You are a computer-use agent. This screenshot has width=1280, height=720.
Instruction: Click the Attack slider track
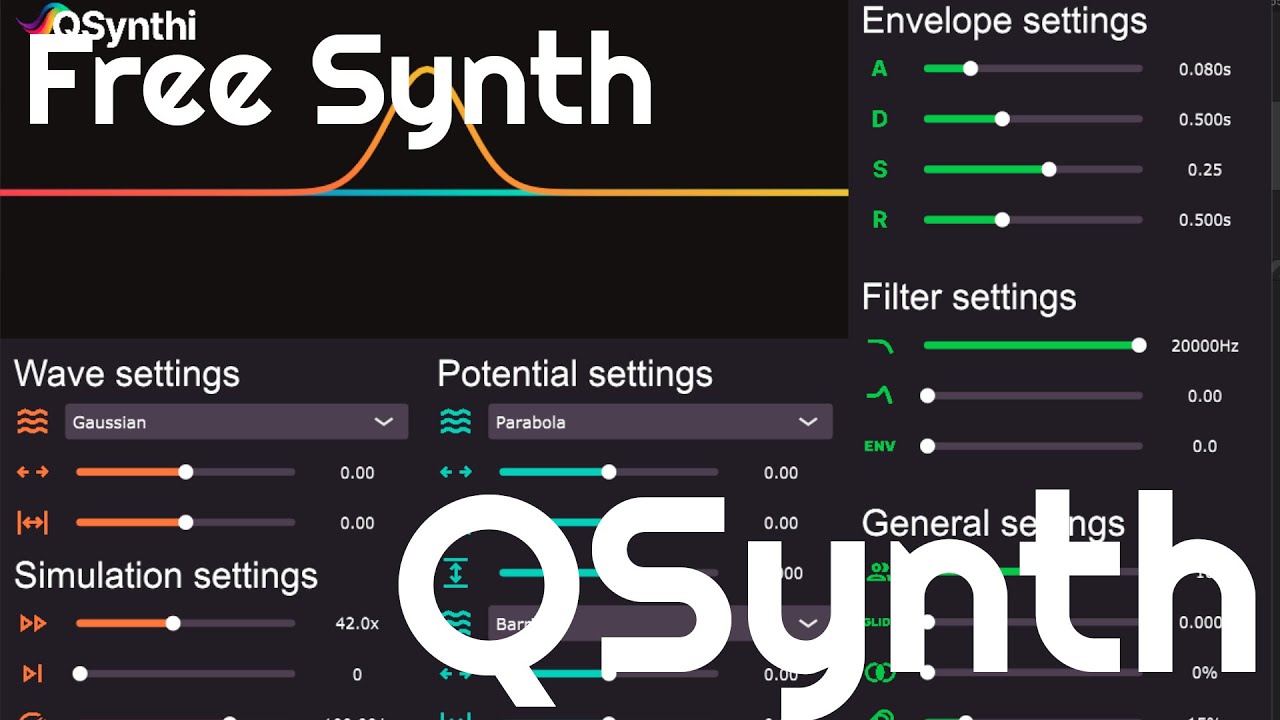[x=1033, y=69]
